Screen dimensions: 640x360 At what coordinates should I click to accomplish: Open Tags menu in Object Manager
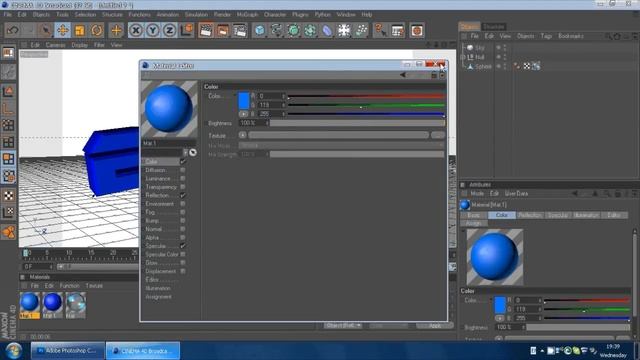point(546,36)
